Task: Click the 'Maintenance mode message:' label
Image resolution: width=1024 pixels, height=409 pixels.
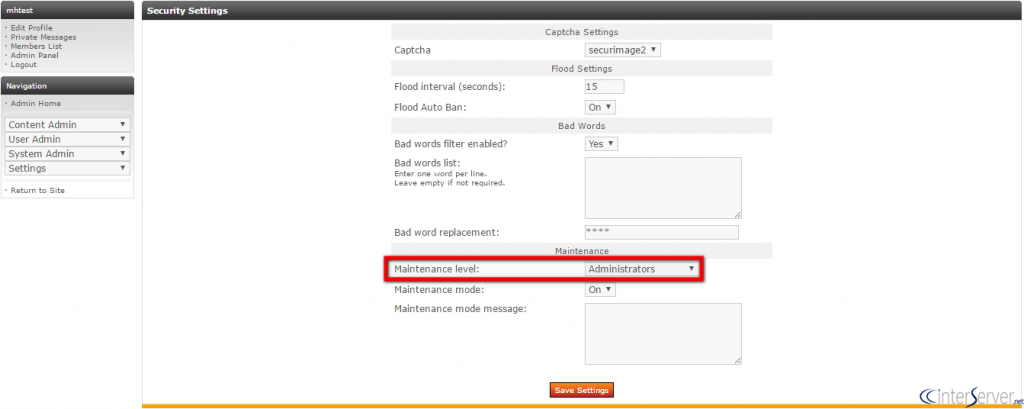Action: coord(460,308)
